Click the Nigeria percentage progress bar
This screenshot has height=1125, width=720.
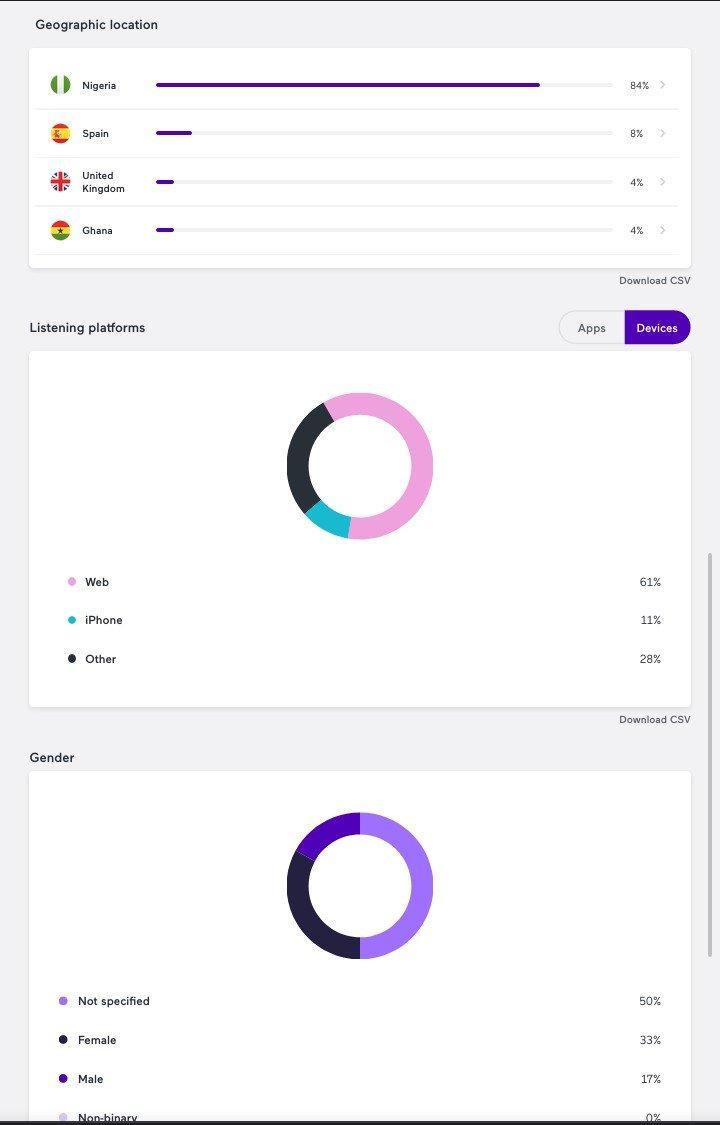click(384, 85)
